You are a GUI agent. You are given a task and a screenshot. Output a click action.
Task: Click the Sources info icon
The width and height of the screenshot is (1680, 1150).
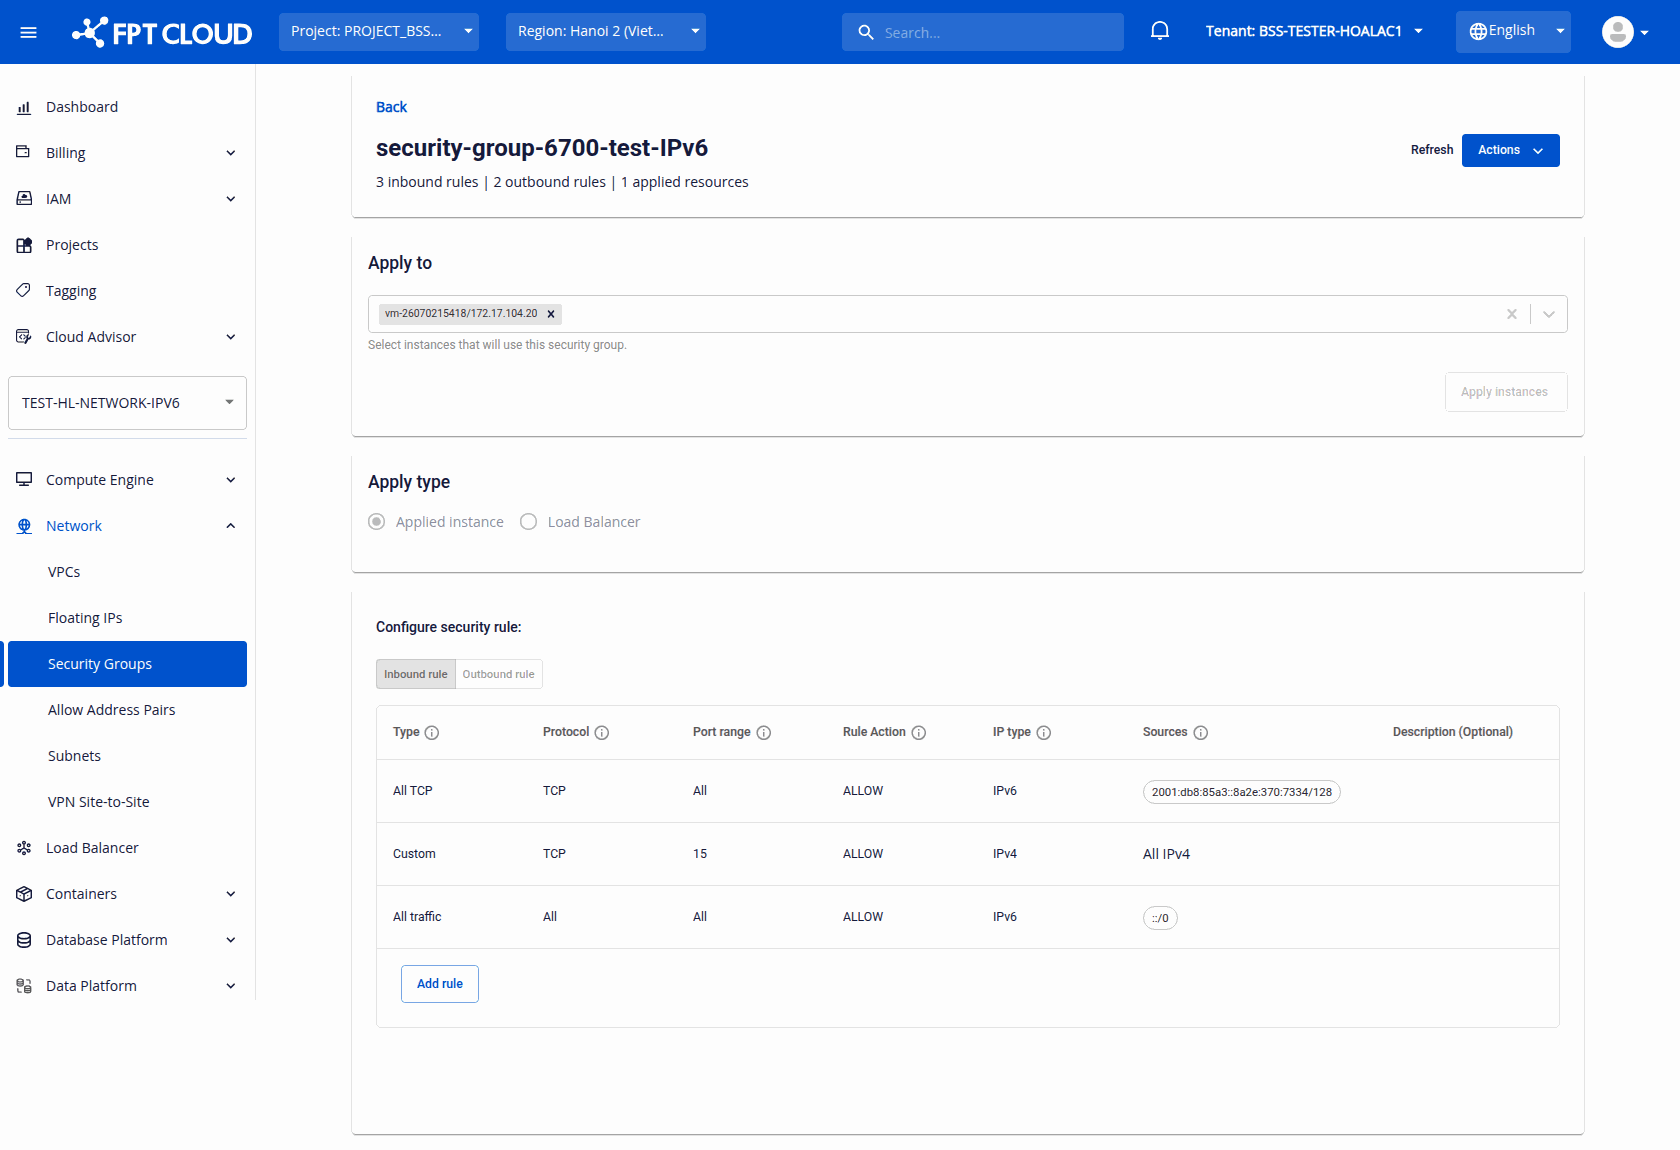1201,733
